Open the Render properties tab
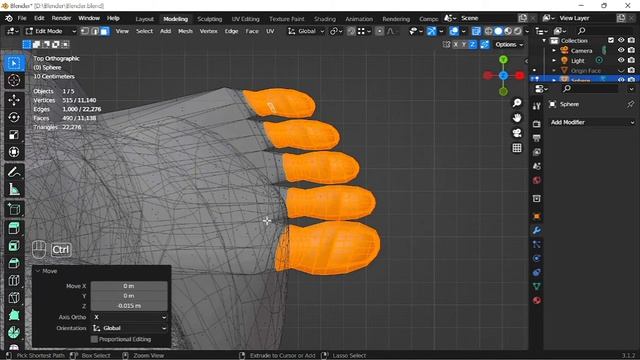Viewport: 640px width, 360px height. click(x=537, y=124)
